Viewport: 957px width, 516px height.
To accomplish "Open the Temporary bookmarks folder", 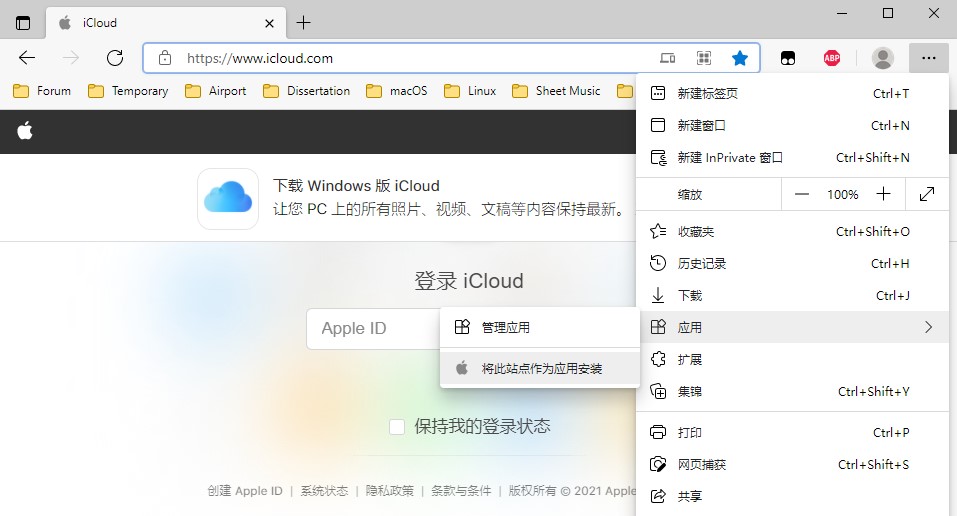I will point(128,91).
